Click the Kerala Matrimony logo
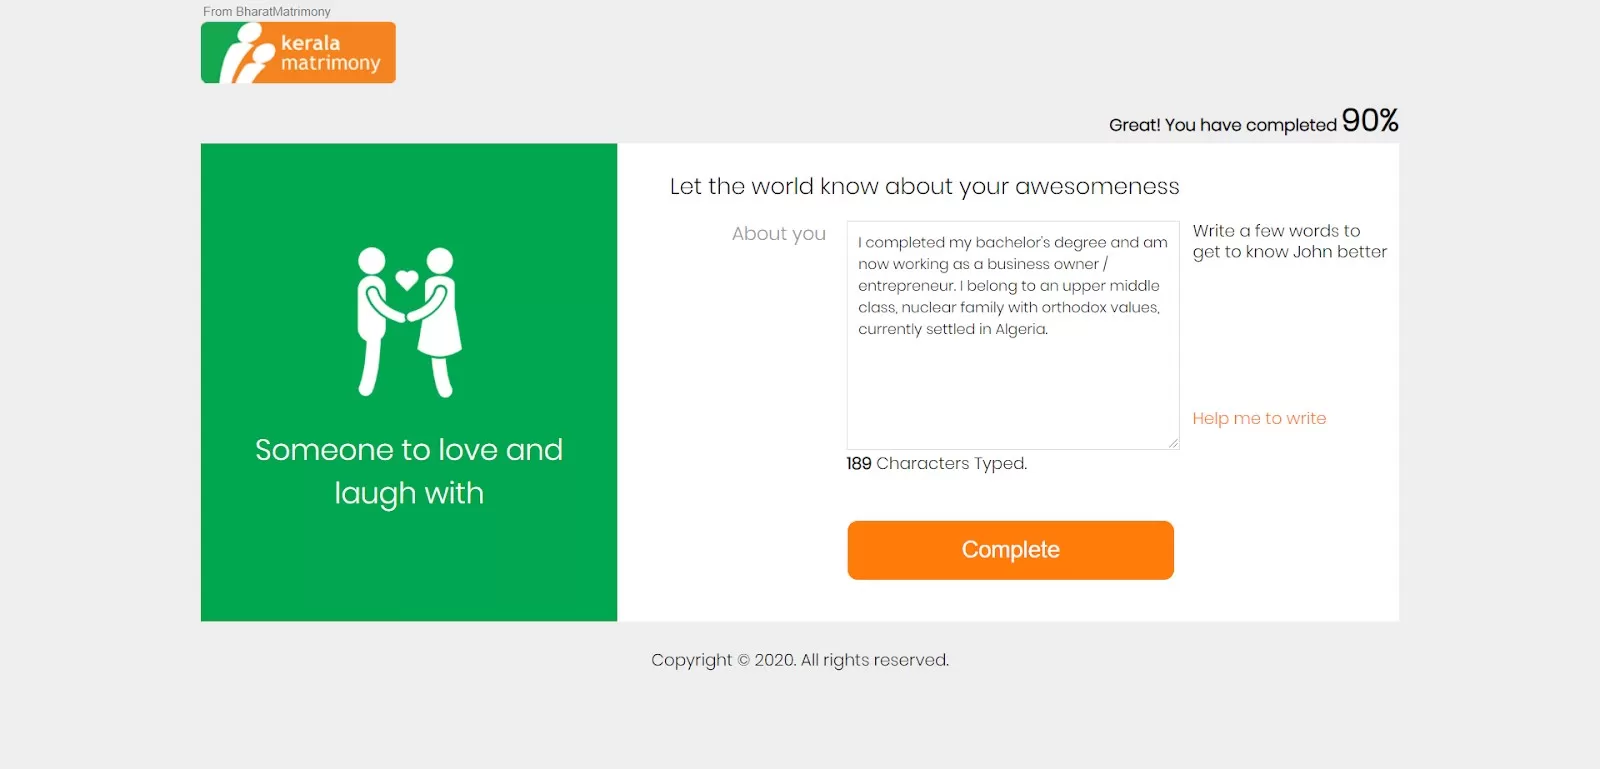1600x769 pixels. coord(298,53)
